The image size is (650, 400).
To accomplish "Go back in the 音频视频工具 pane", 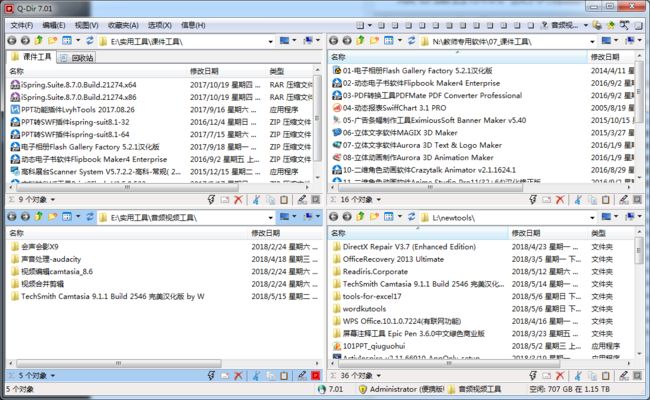I will pos(12,217).
